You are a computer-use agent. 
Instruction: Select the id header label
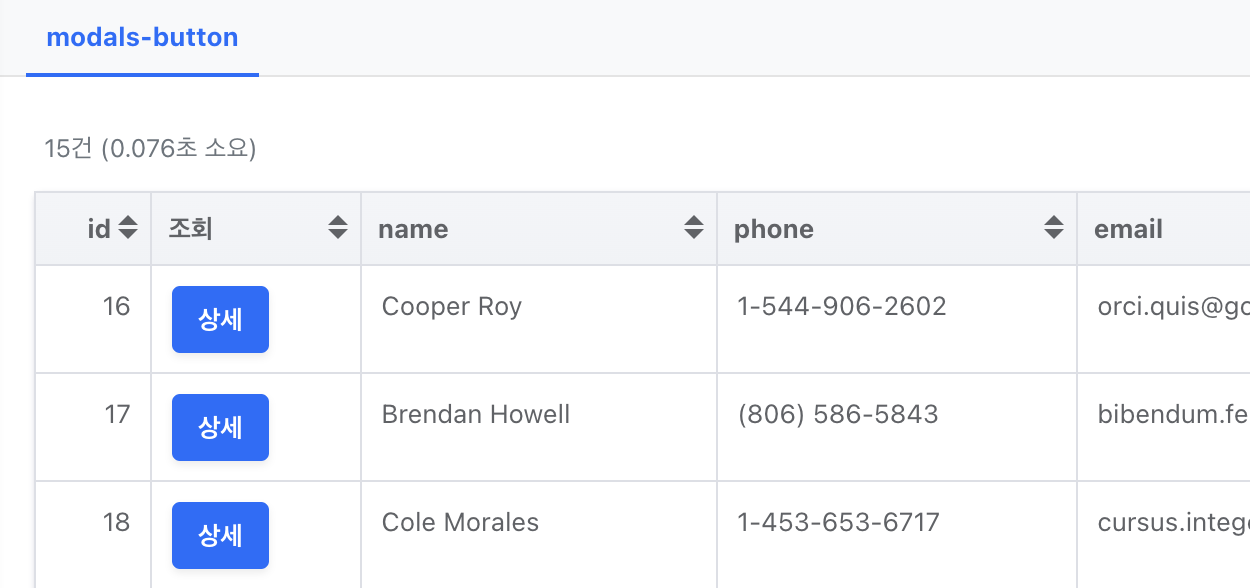pos(99,229)
